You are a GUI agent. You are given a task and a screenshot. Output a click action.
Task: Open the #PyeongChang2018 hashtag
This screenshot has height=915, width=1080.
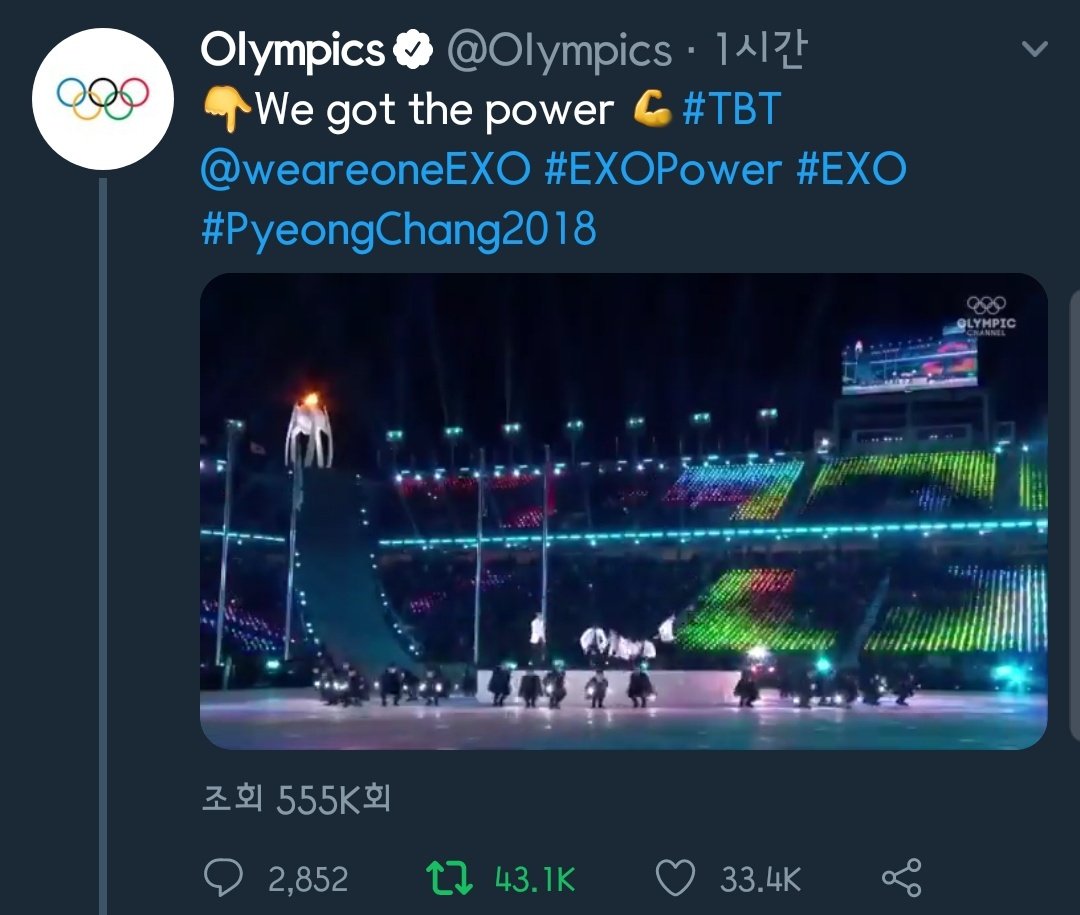point(399,229)
